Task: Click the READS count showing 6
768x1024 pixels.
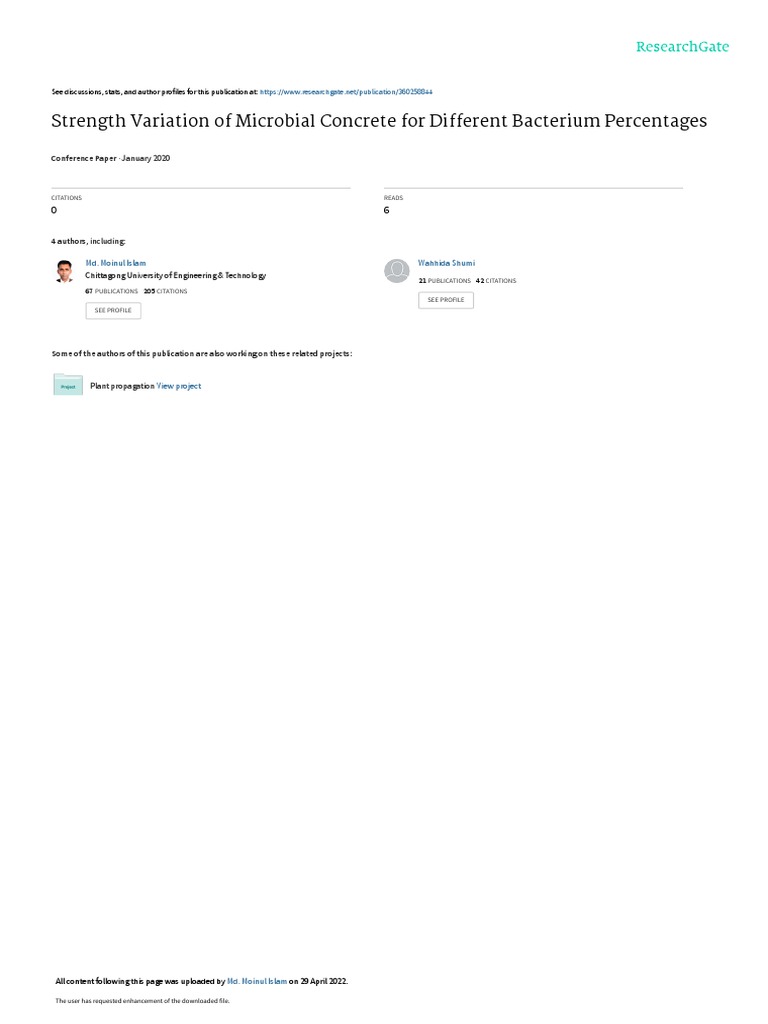Action: [x=387, y=210]
